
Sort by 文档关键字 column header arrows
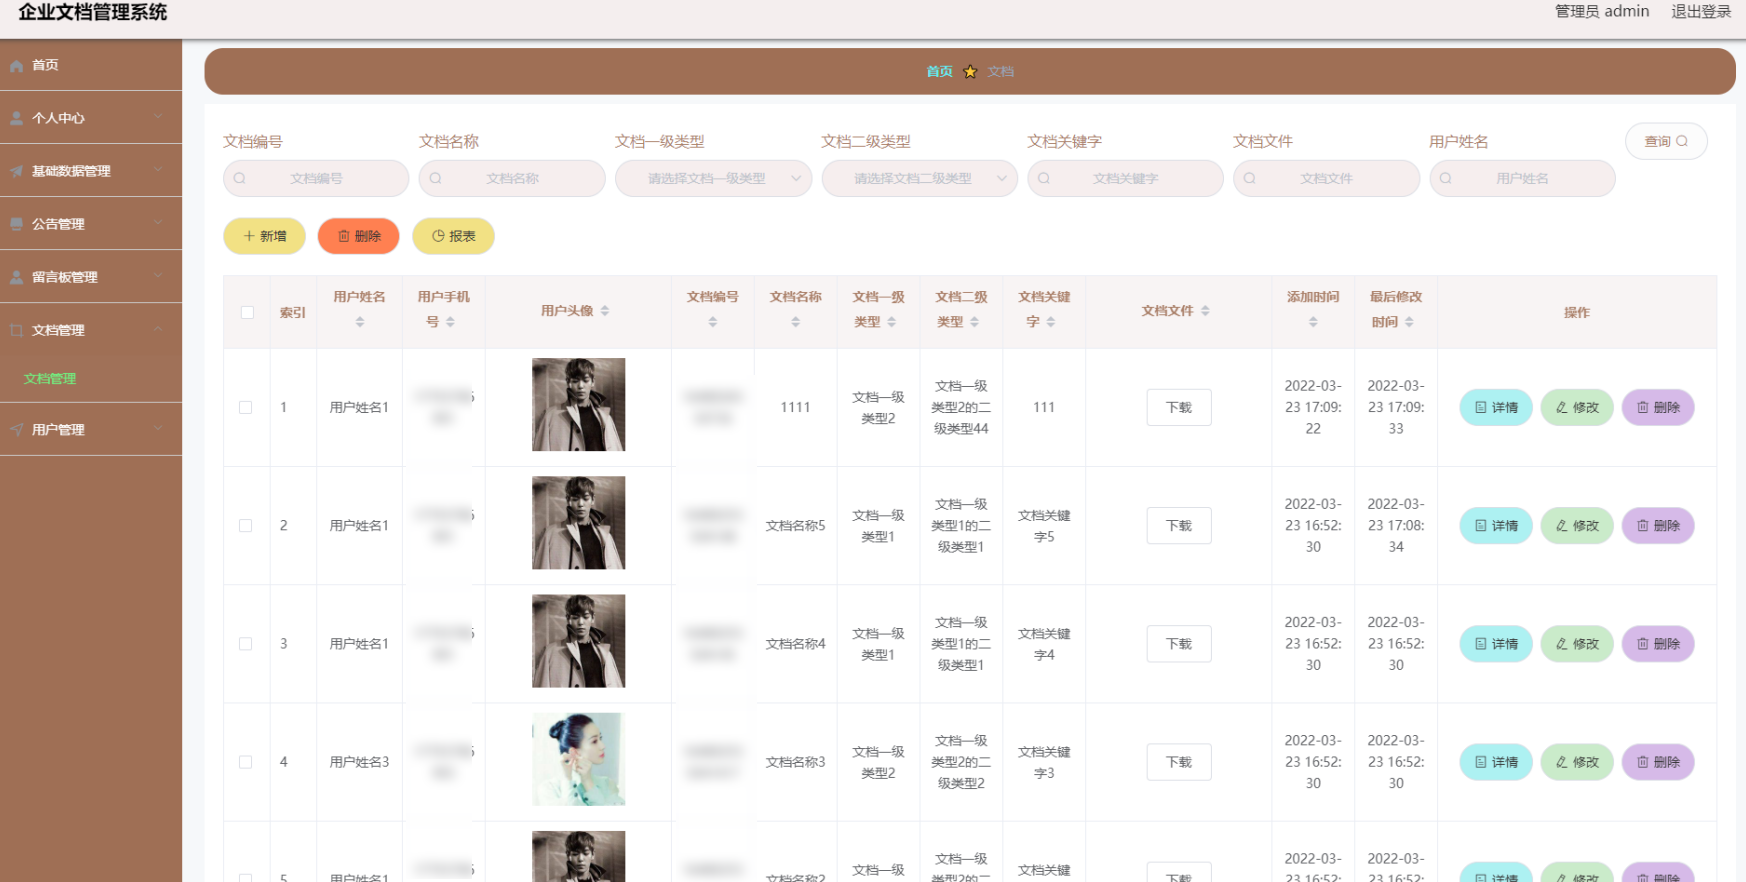(x=1051, y=322)
